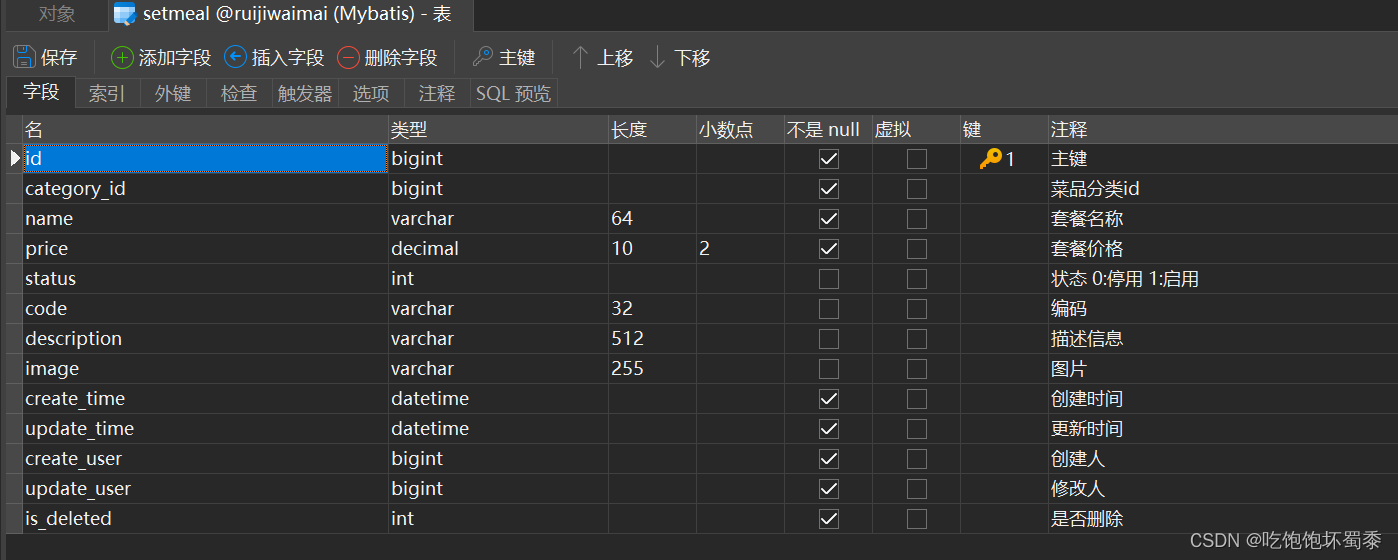Viewport: 1398px width, 560px height.
Task: Click the Move Down (下移) arrow
Action: [657, 57]
